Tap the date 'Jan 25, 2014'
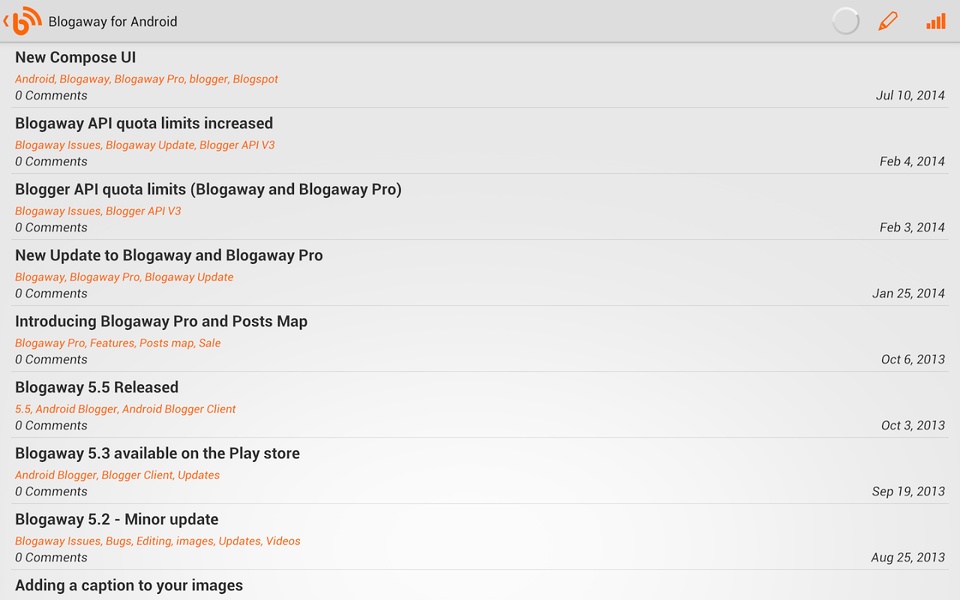 908,294
